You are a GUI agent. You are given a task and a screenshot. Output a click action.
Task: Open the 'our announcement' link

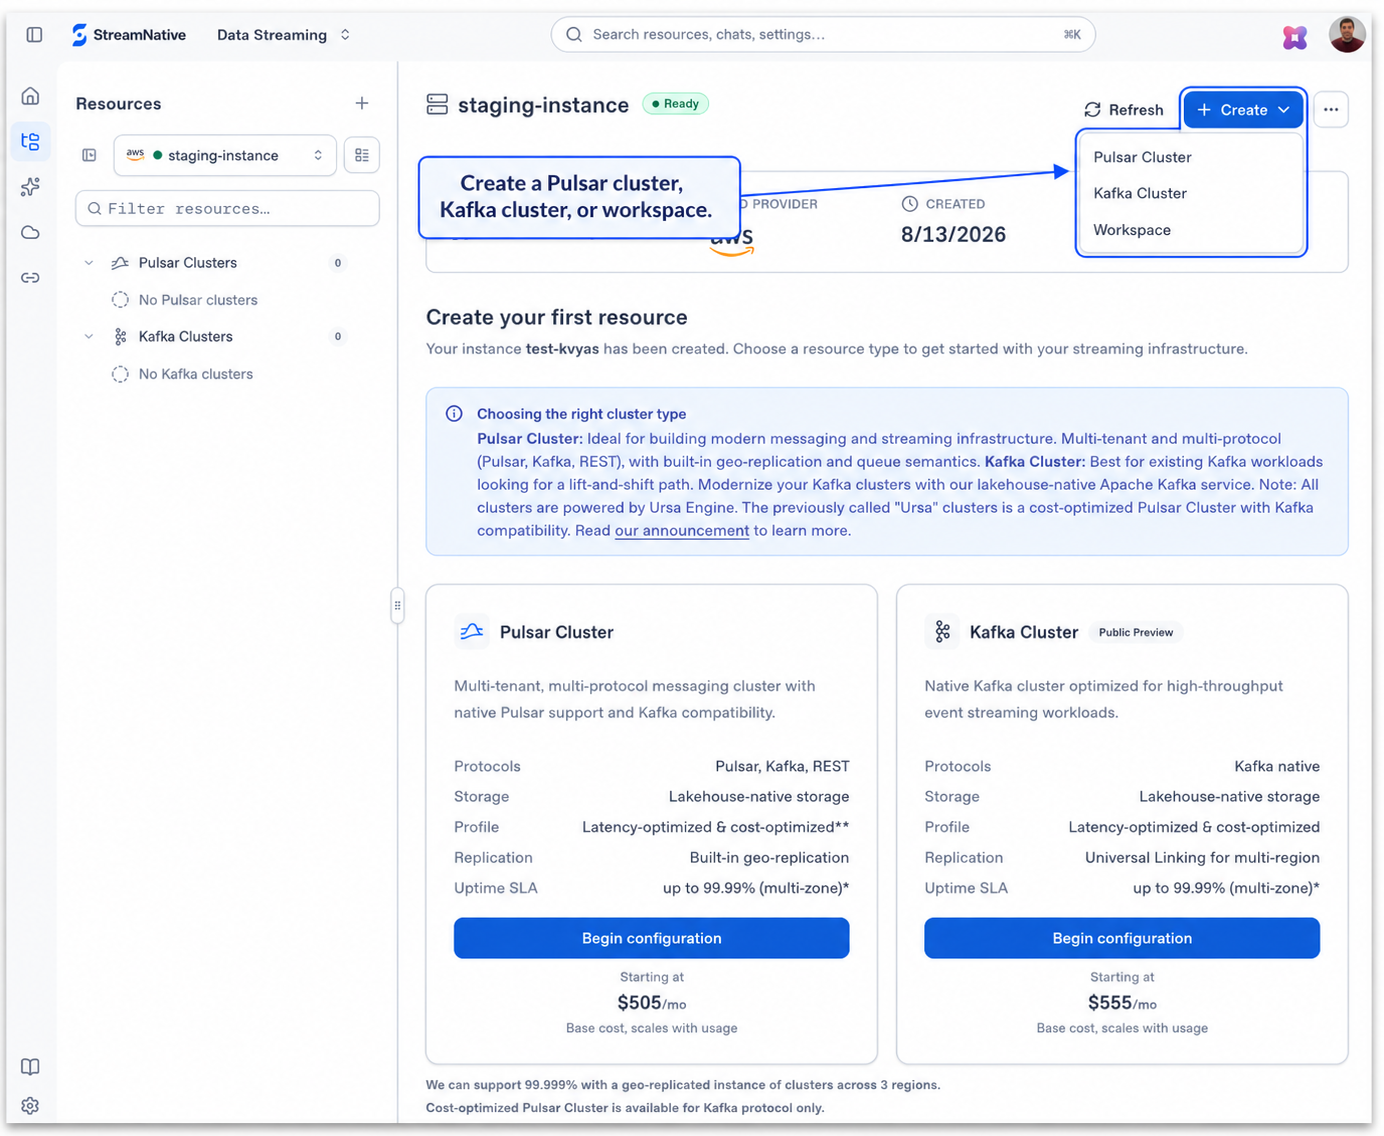click(x=682, y=531)
